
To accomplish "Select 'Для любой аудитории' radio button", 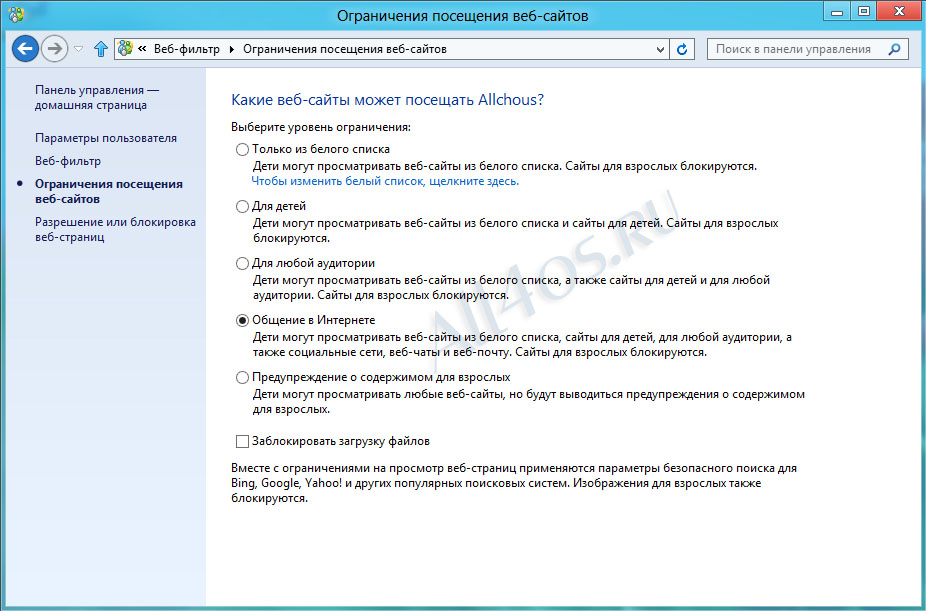I will coord(242,263).
